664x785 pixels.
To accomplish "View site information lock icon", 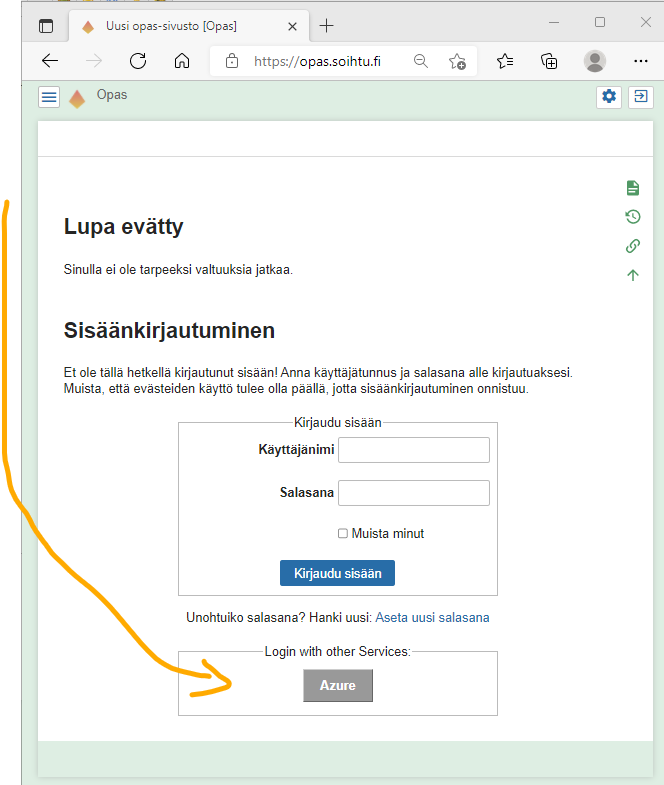I will [x=232, y=61].
